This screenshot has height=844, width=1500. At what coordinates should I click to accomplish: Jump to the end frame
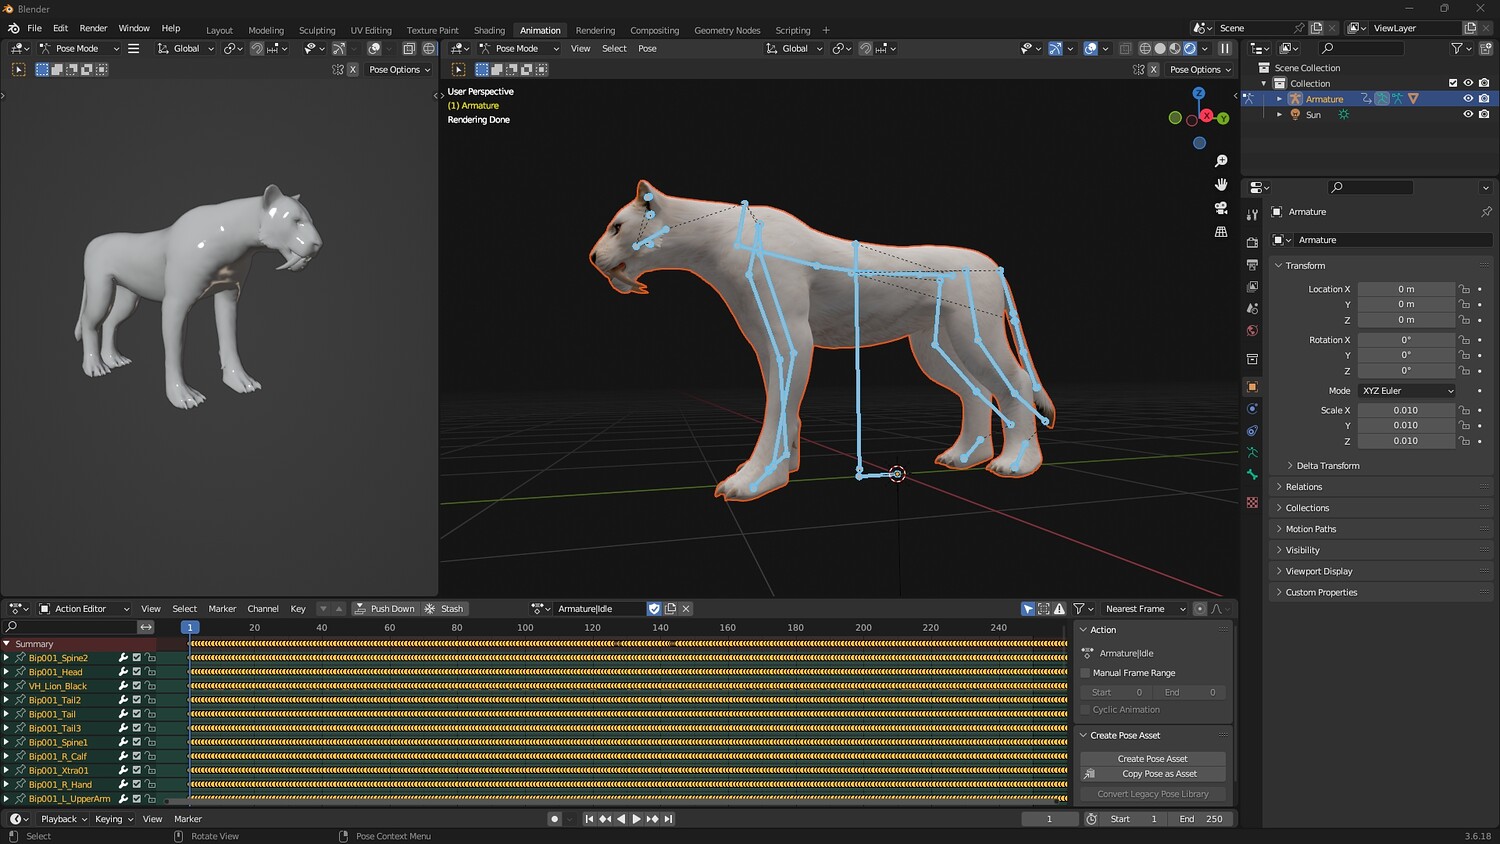(669, 819)
